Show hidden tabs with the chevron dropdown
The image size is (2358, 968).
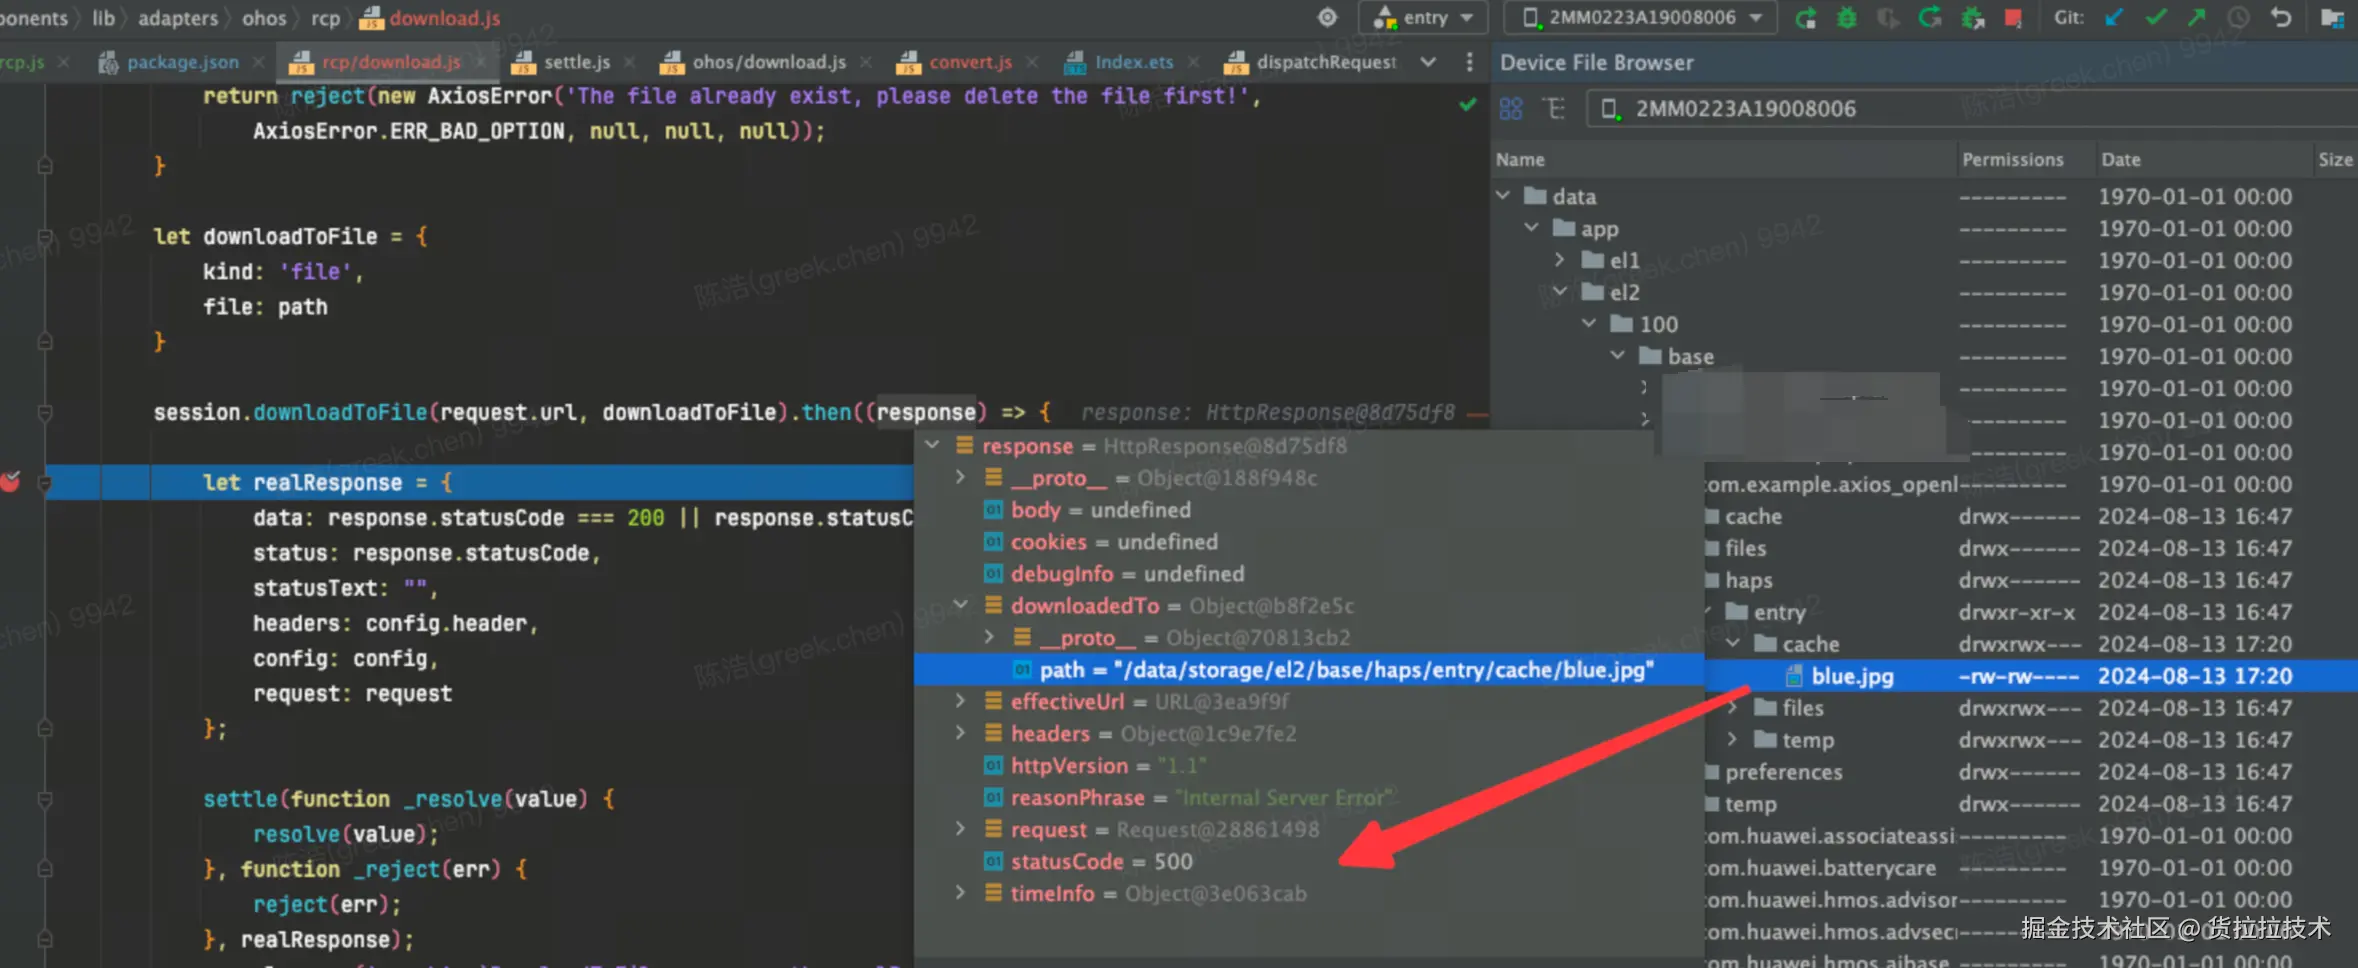click(1428, 62)
